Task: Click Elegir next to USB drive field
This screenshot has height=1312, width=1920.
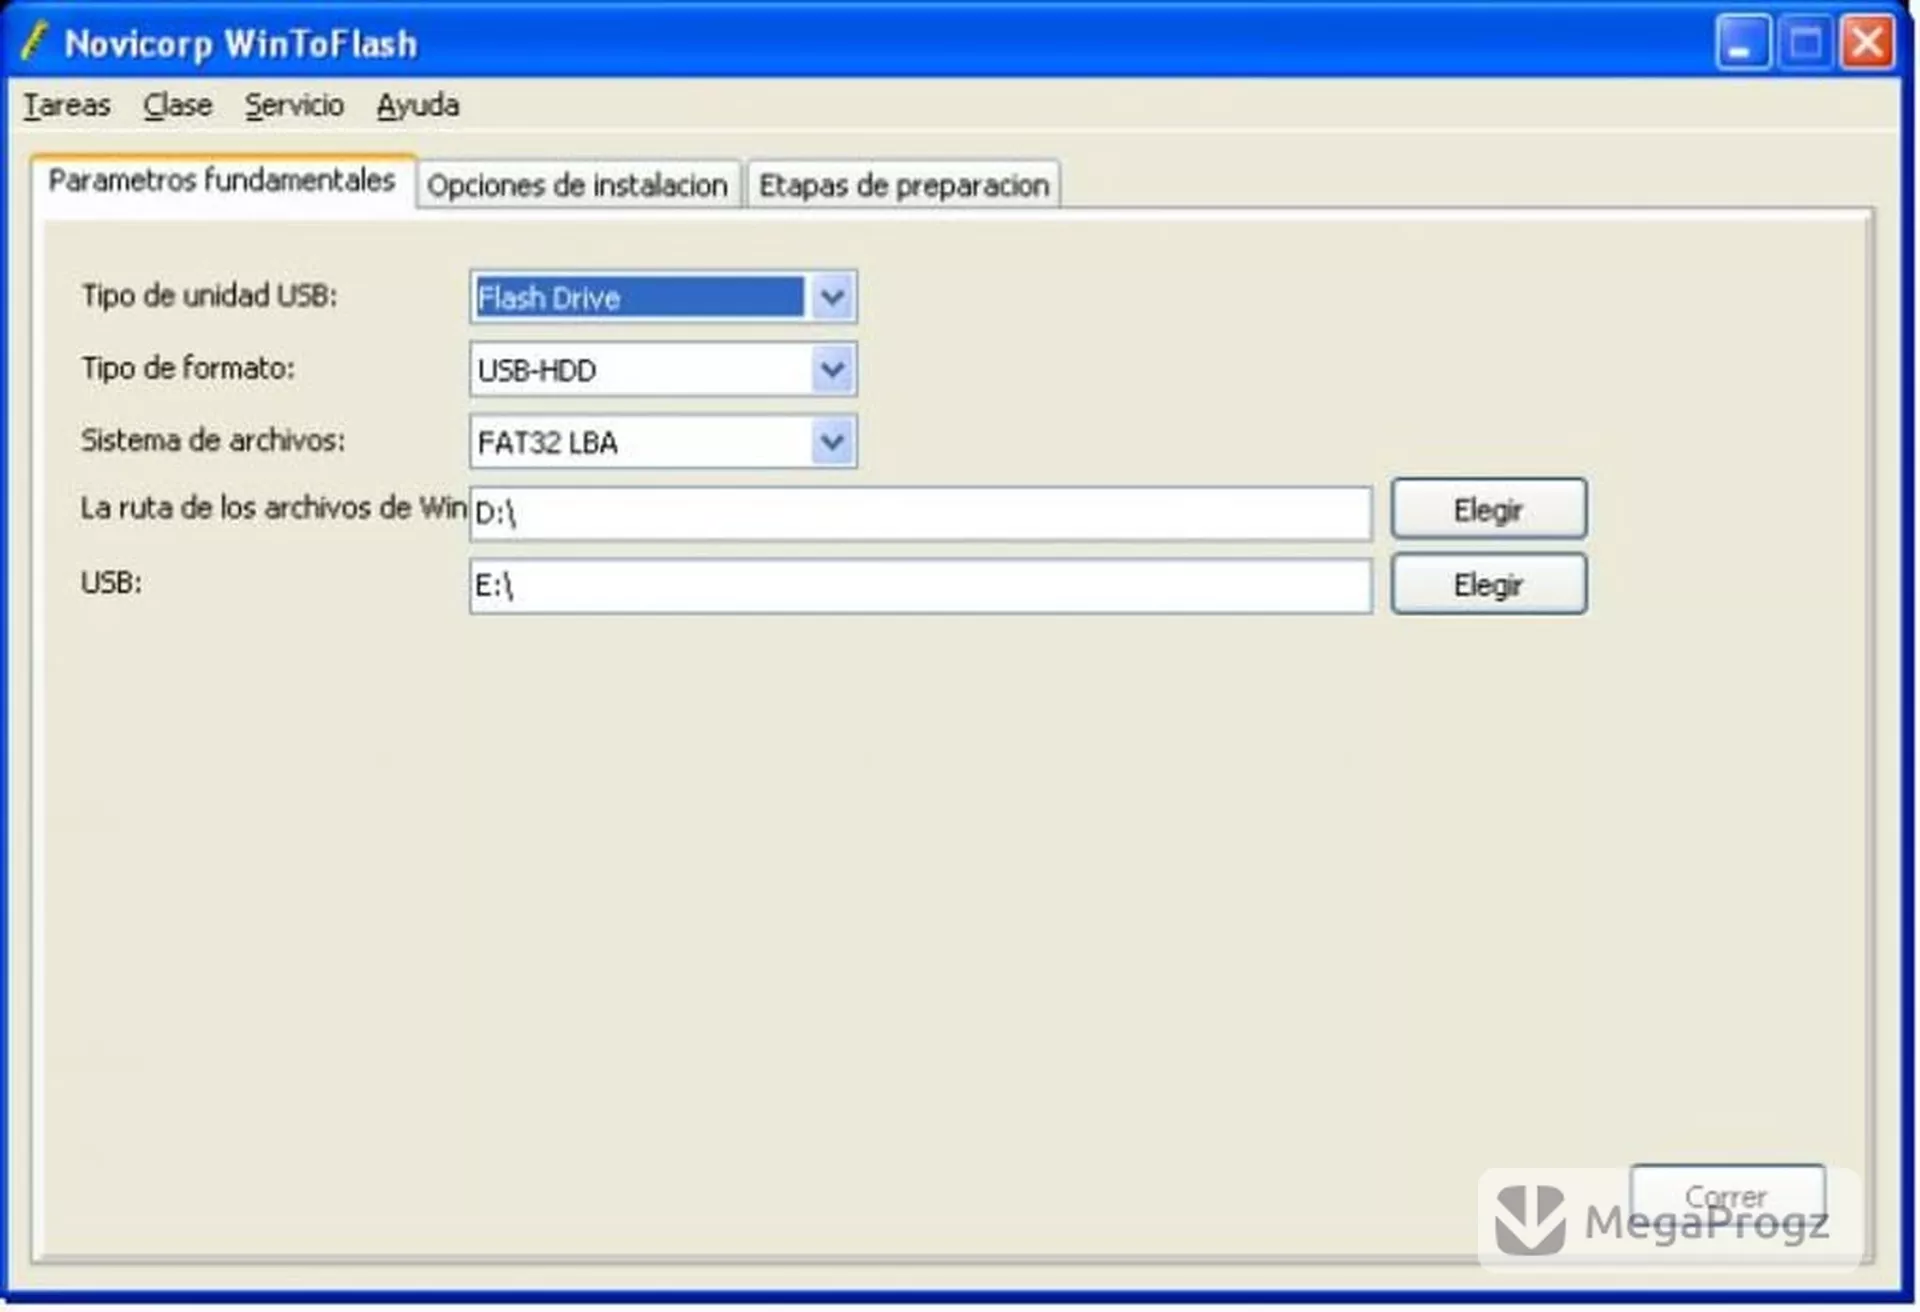Action: (x=1488, y=584)
